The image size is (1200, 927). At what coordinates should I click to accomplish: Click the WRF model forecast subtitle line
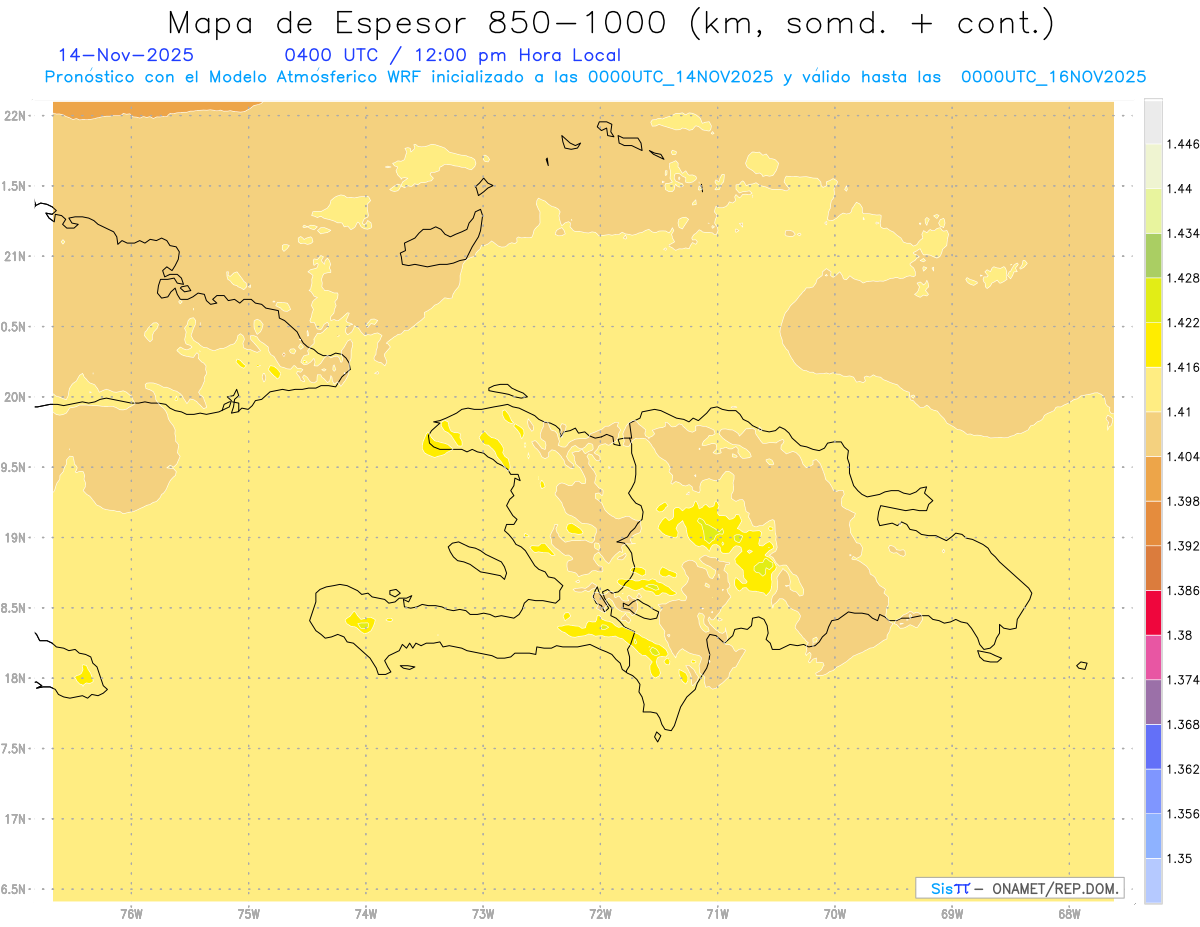point(595,76)
